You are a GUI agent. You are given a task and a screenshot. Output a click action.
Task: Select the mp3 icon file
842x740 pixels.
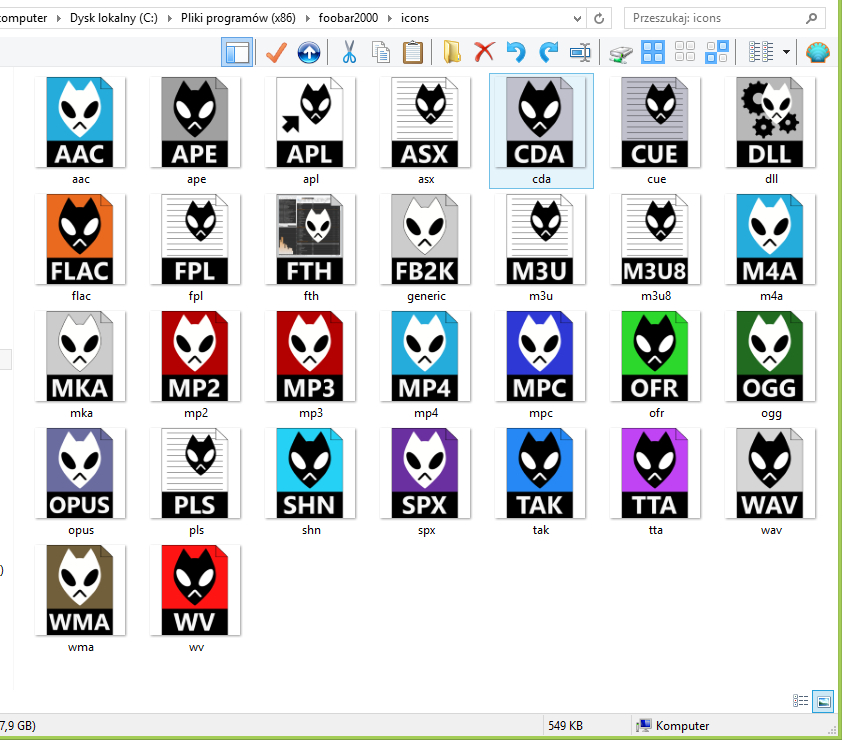coord(310,365)
